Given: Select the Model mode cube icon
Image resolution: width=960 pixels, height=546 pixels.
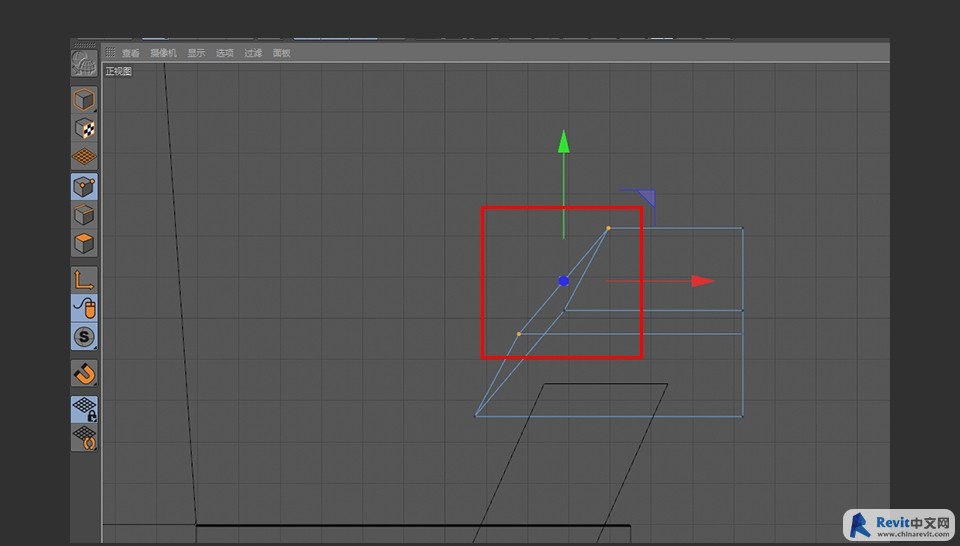Looking at the screenshot, I should [84, 100].
